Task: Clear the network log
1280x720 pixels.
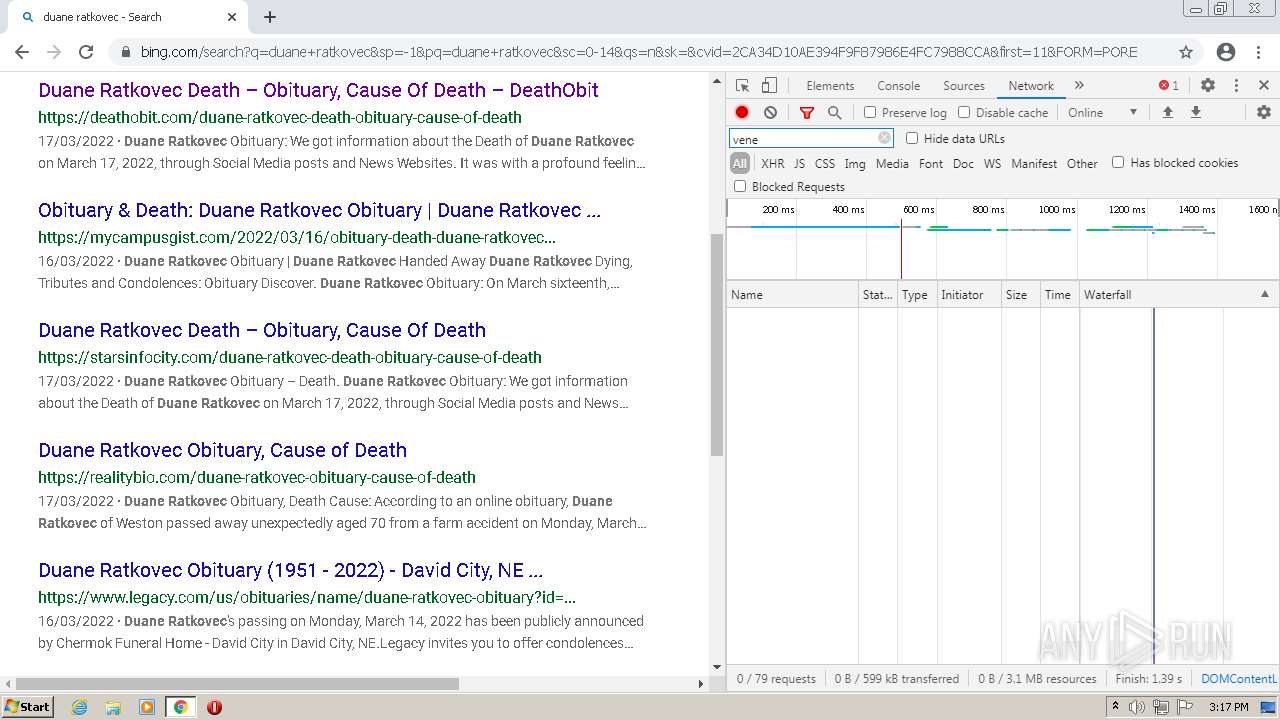Action: pyautogui.click(x=770, y=113)
